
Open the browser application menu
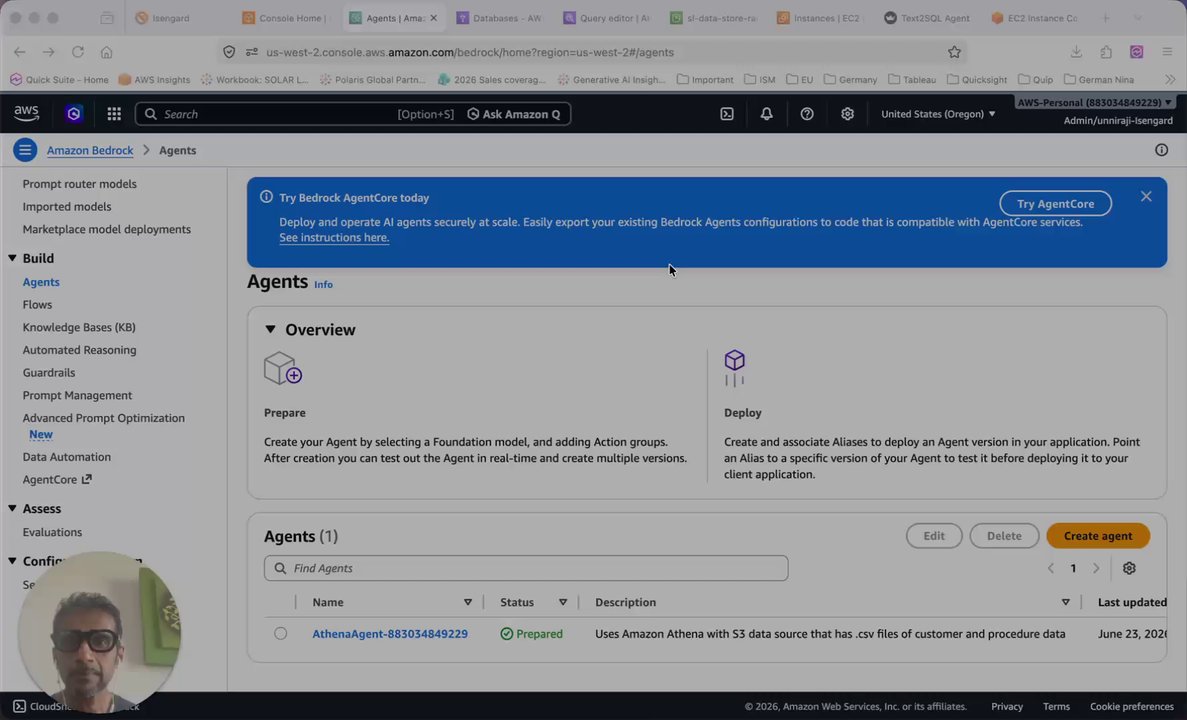(x=1167, y=52)
